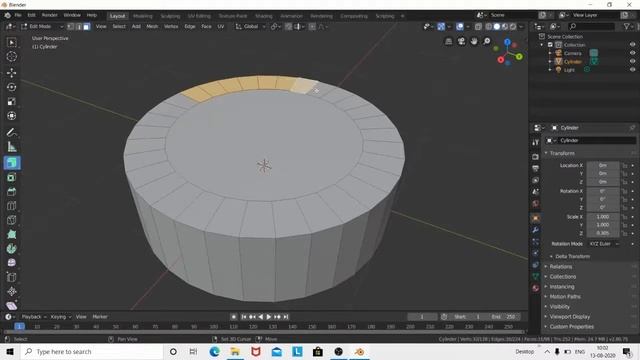Click the camera view icon in viewport

coord(461,41)
